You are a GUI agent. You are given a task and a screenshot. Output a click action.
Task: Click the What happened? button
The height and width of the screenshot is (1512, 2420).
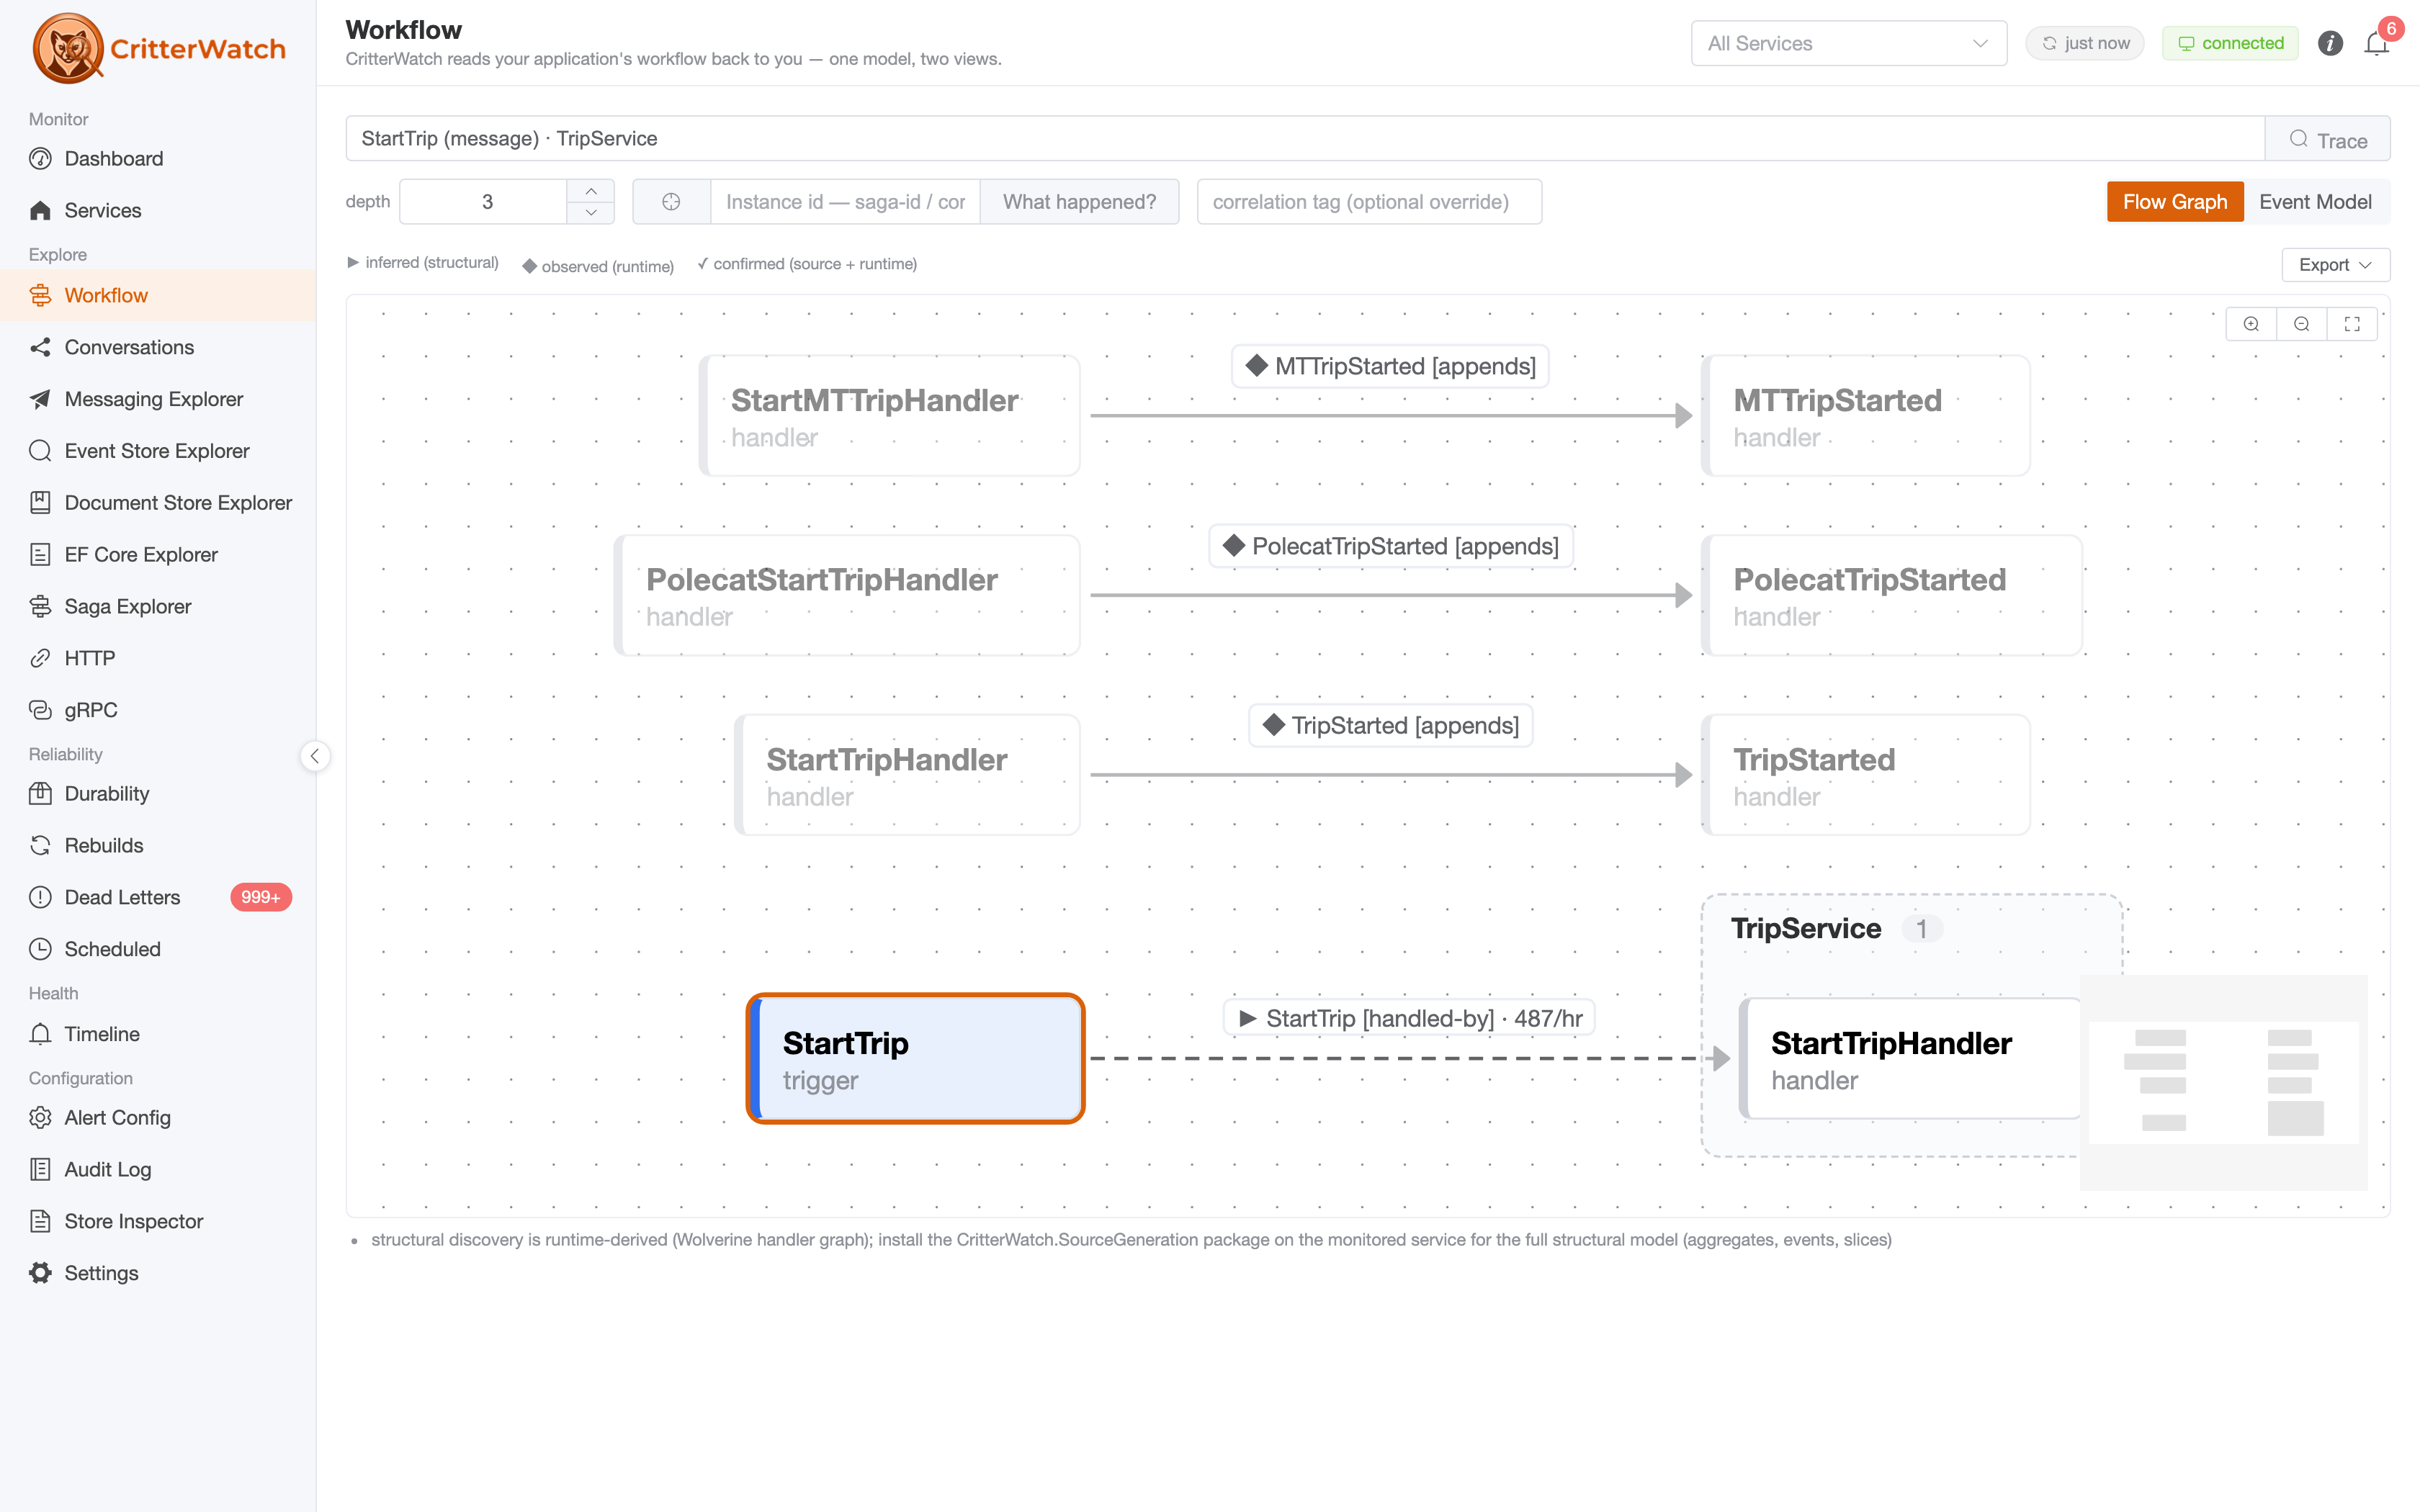[1079, 202]
